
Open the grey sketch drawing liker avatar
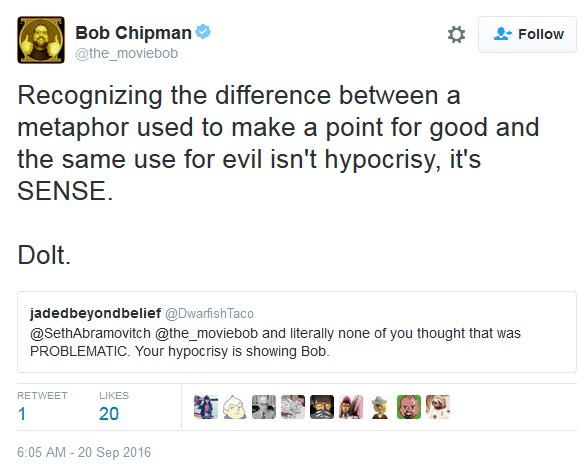click(x=293, y=407)
